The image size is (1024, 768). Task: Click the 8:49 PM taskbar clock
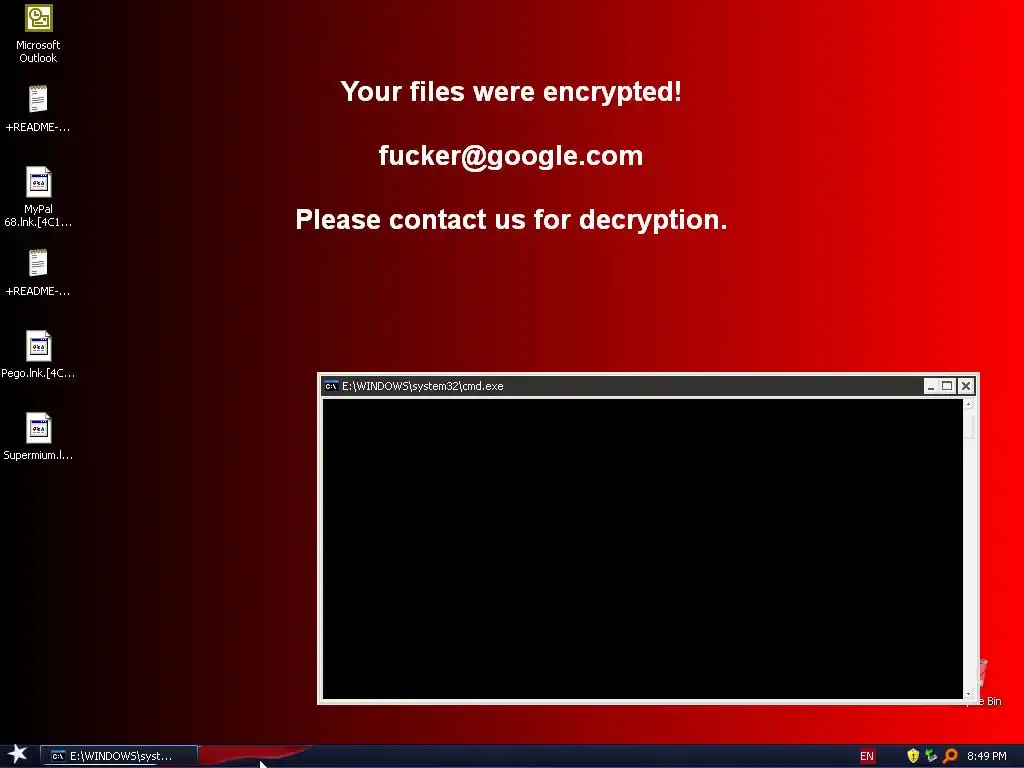point(987,756)
